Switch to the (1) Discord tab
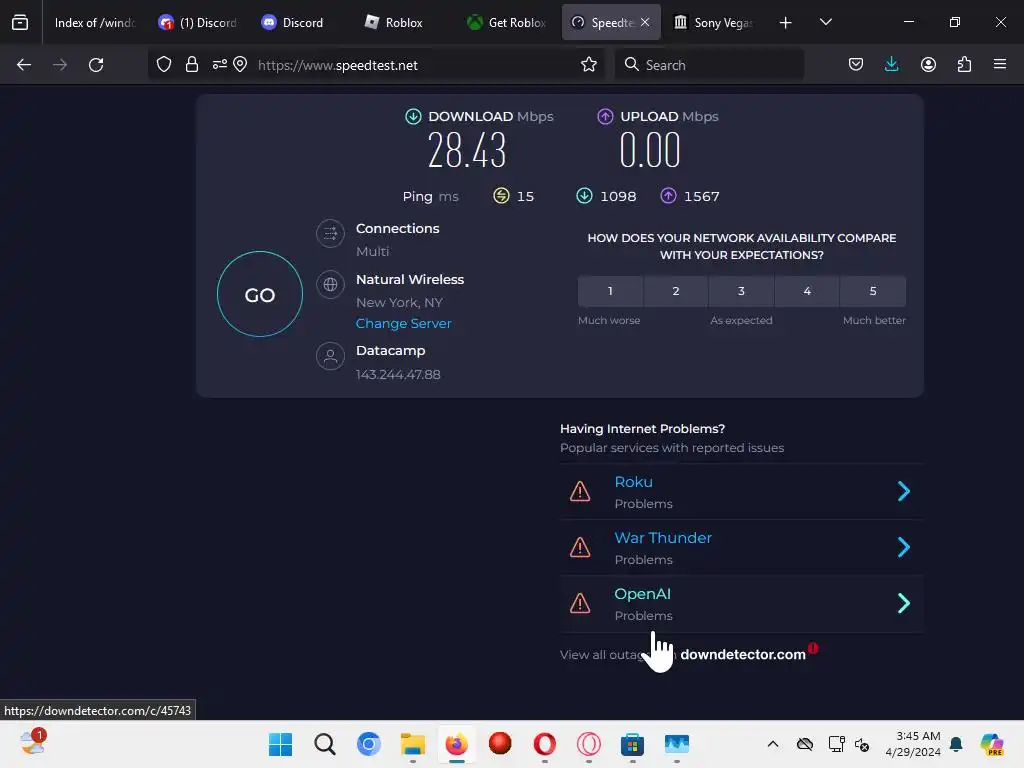 (x=198, y=23)
